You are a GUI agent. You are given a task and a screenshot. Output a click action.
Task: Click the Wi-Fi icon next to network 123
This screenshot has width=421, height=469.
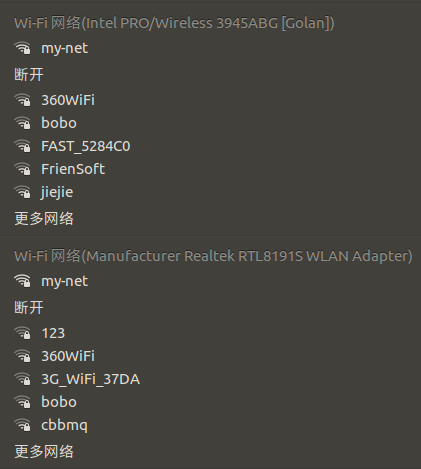point(22,333)
